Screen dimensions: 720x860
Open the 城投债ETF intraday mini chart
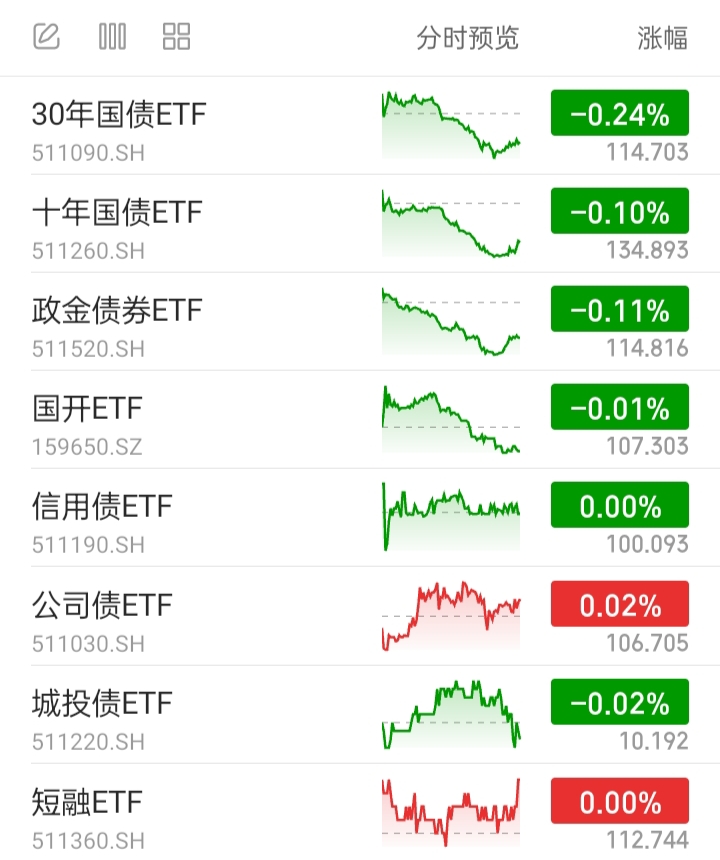[x=451, y=714]
